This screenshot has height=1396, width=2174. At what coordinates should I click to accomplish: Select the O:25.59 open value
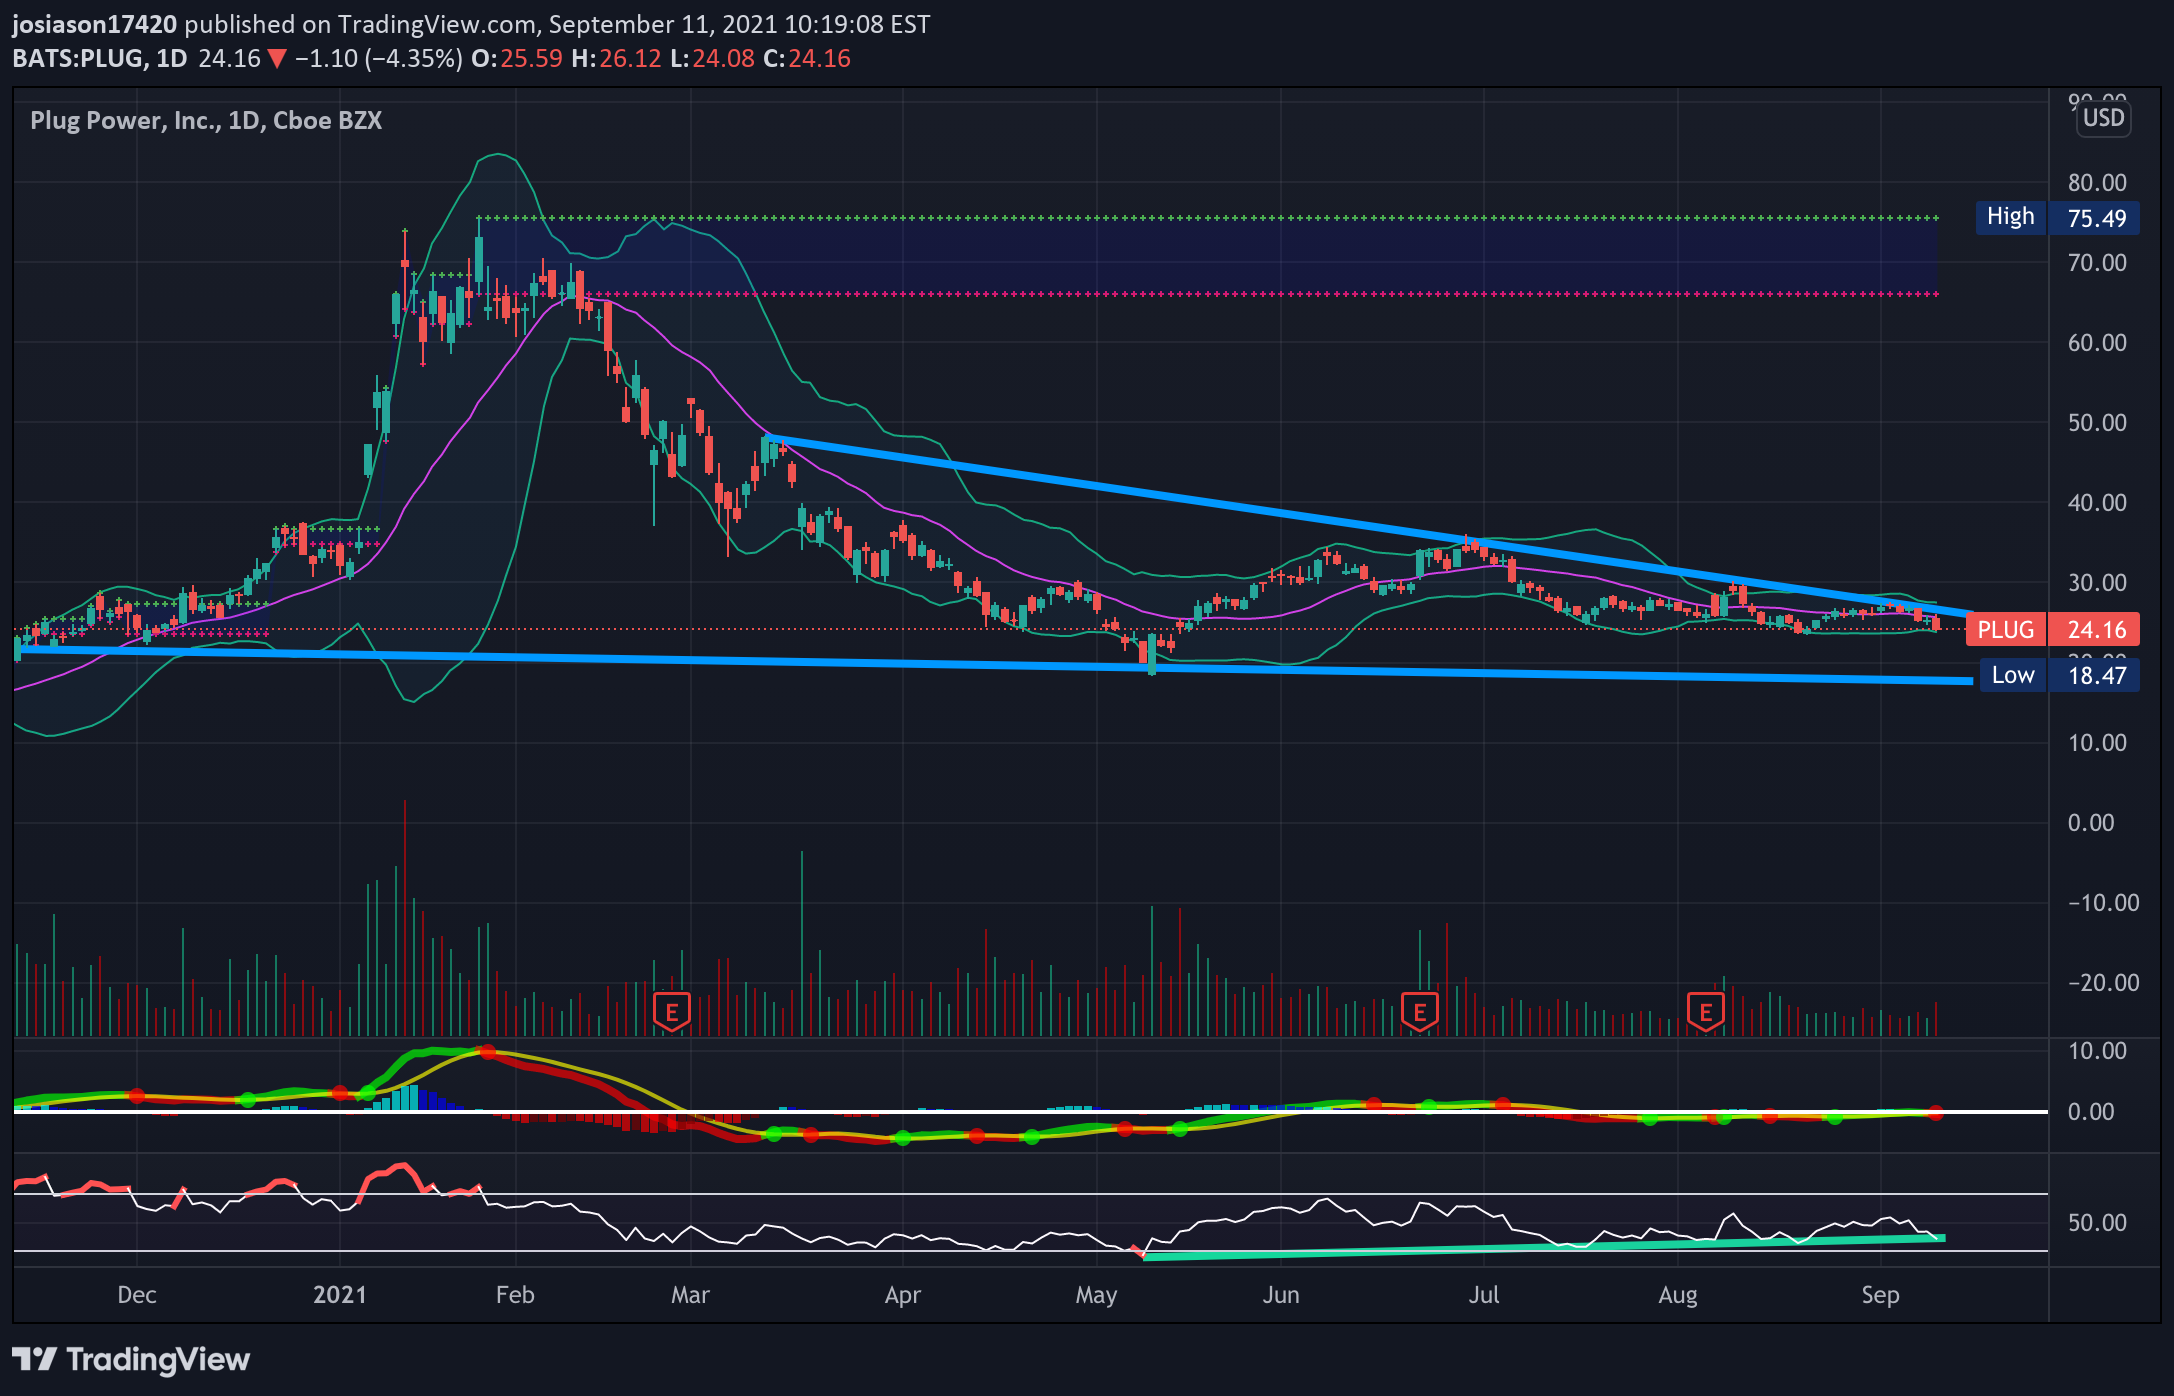(517, 58)
